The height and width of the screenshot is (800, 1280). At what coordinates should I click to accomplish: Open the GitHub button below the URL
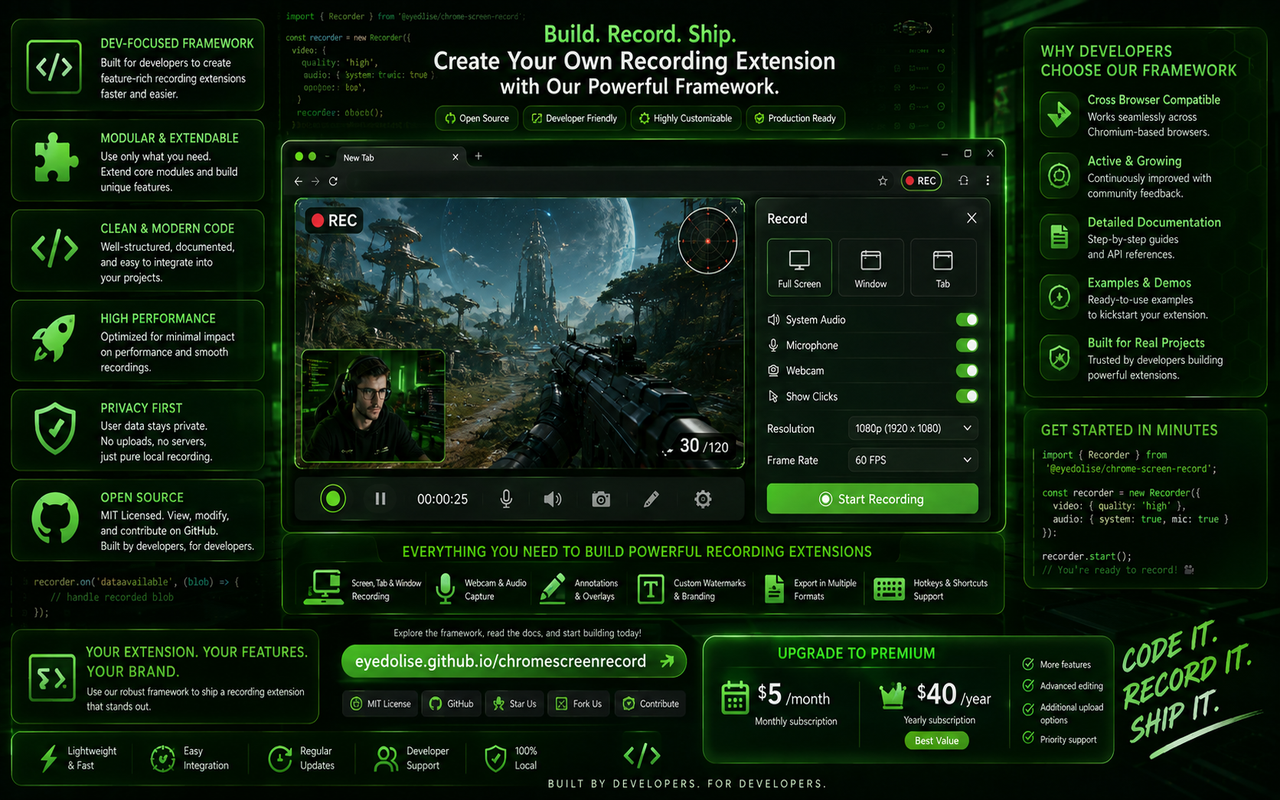pos(451,704)
